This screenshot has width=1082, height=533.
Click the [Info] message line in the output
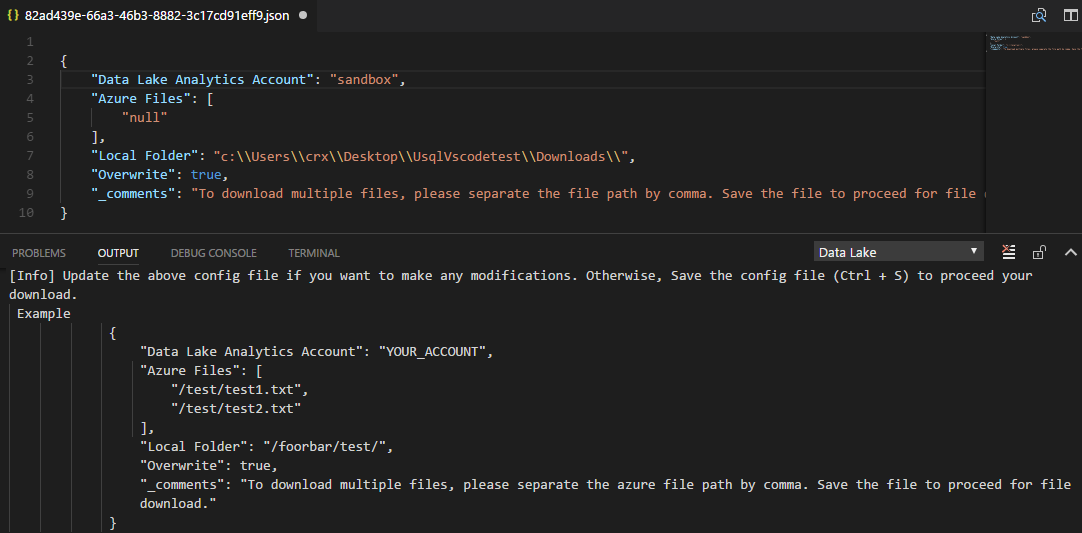pyautogui.click(x=521, y=284)
